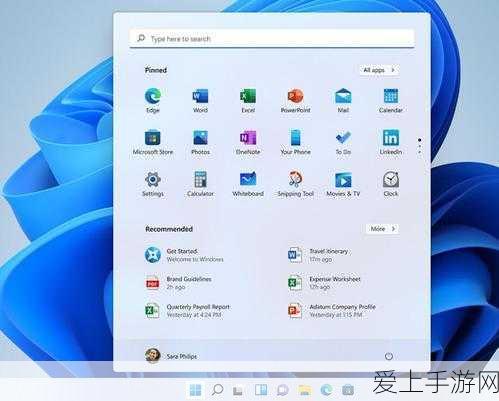
Task: Open the Calendar app
Action: tap(391, 100)
